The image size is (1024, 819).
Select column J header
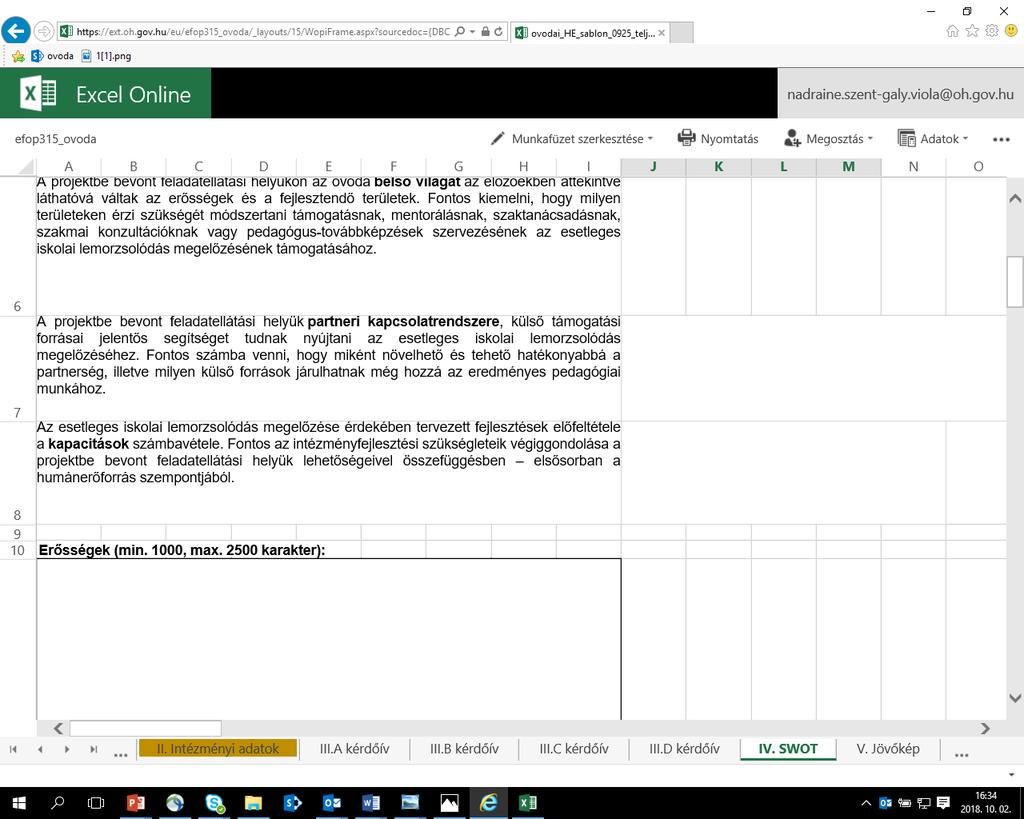pos(653,167)
